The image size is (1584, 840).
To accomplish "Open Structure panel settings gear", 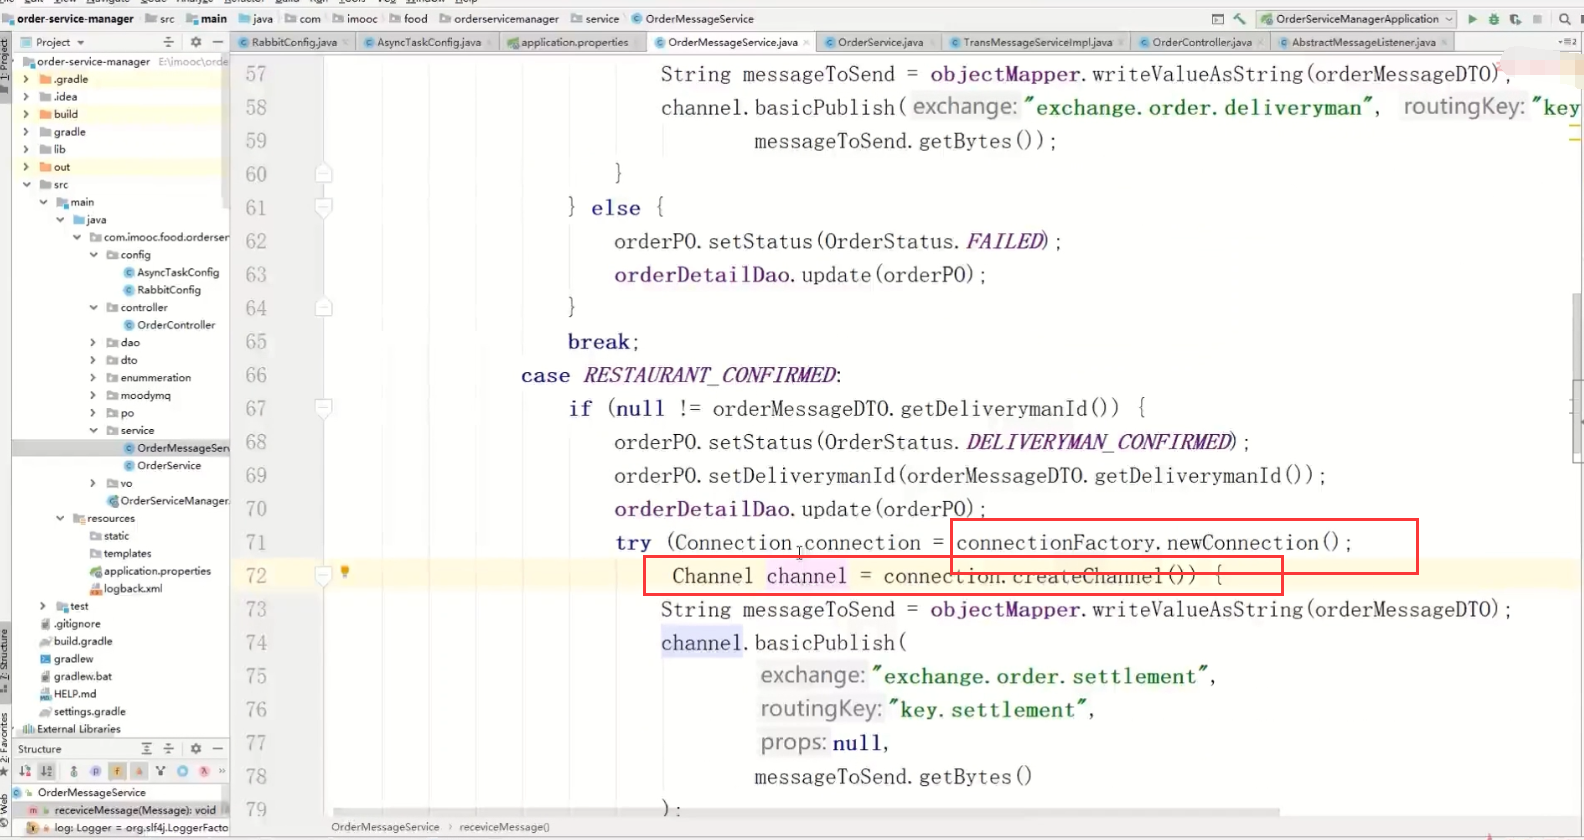I will [x=196, y=749].
